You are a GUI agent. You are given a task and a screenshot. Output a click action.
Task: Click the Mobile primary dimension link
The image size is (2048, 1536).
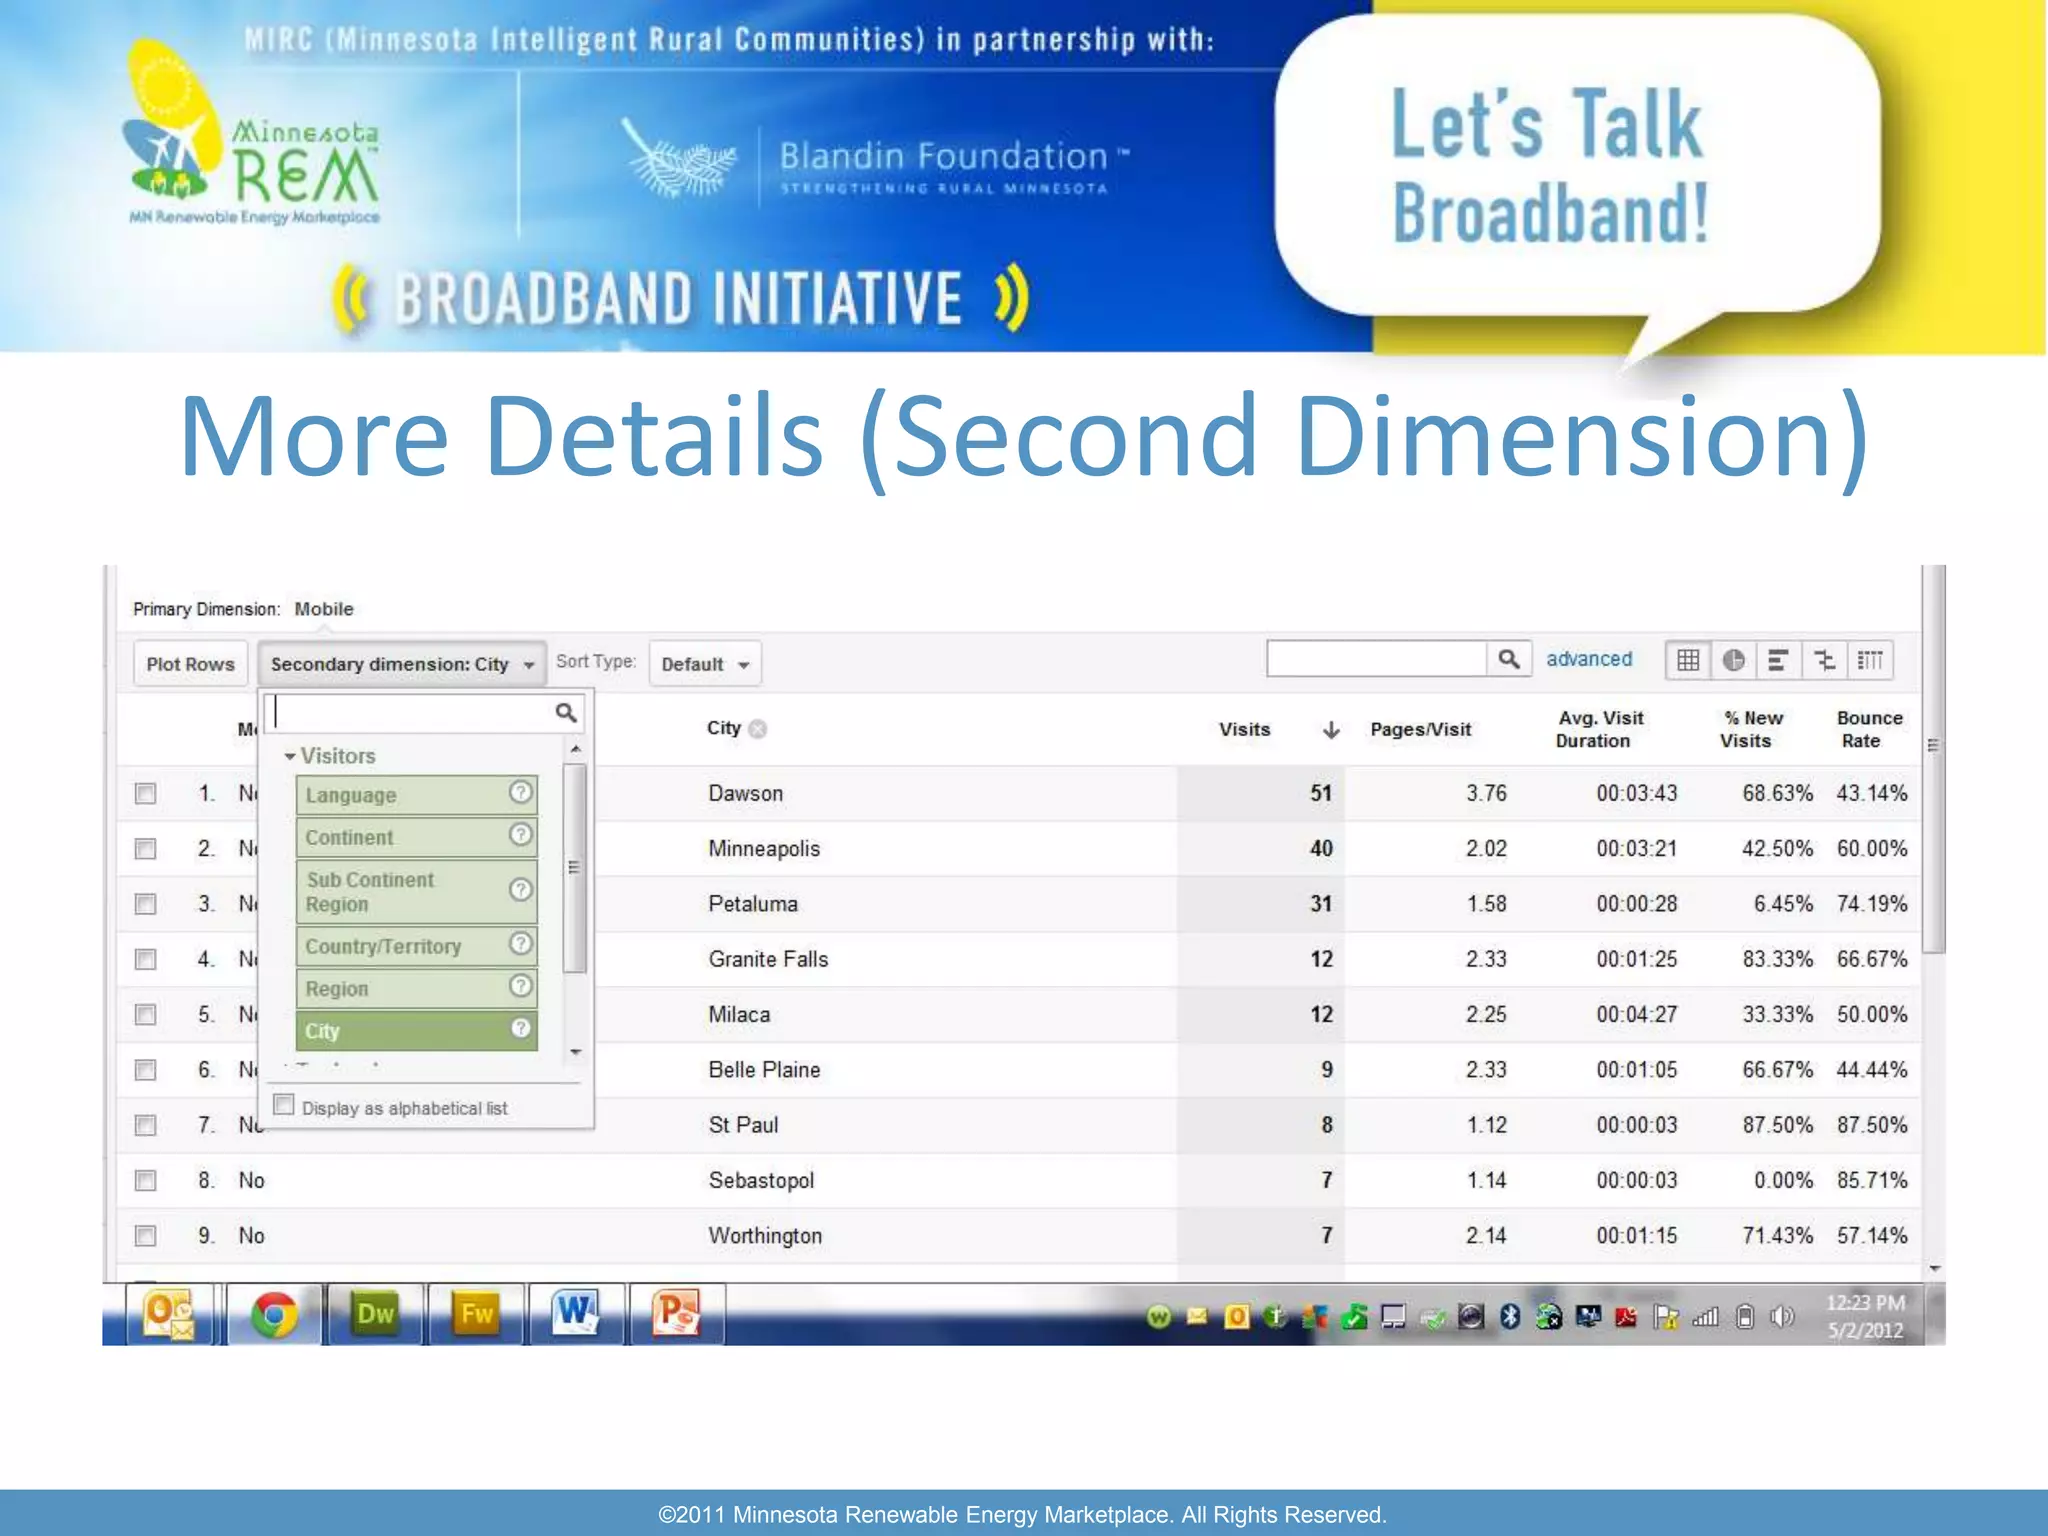(x=324, y=609)
